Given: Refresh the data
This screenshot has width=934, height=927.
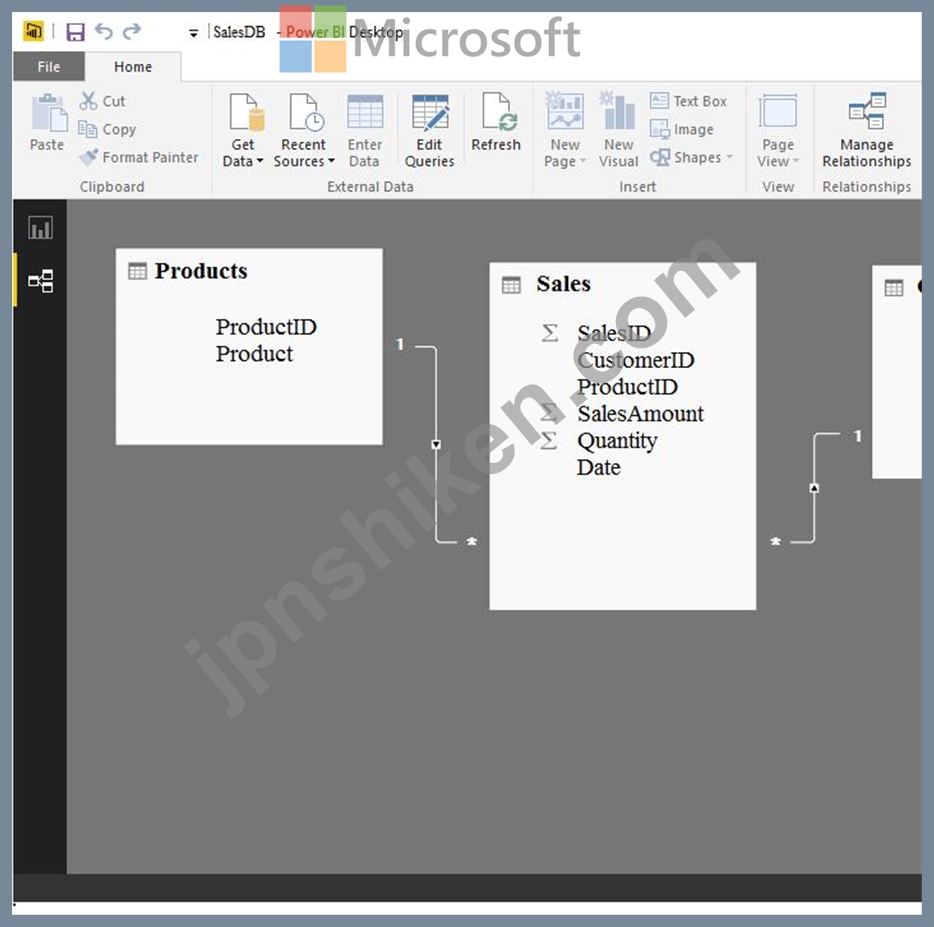Looking at the screenshot, I should 496,122.
